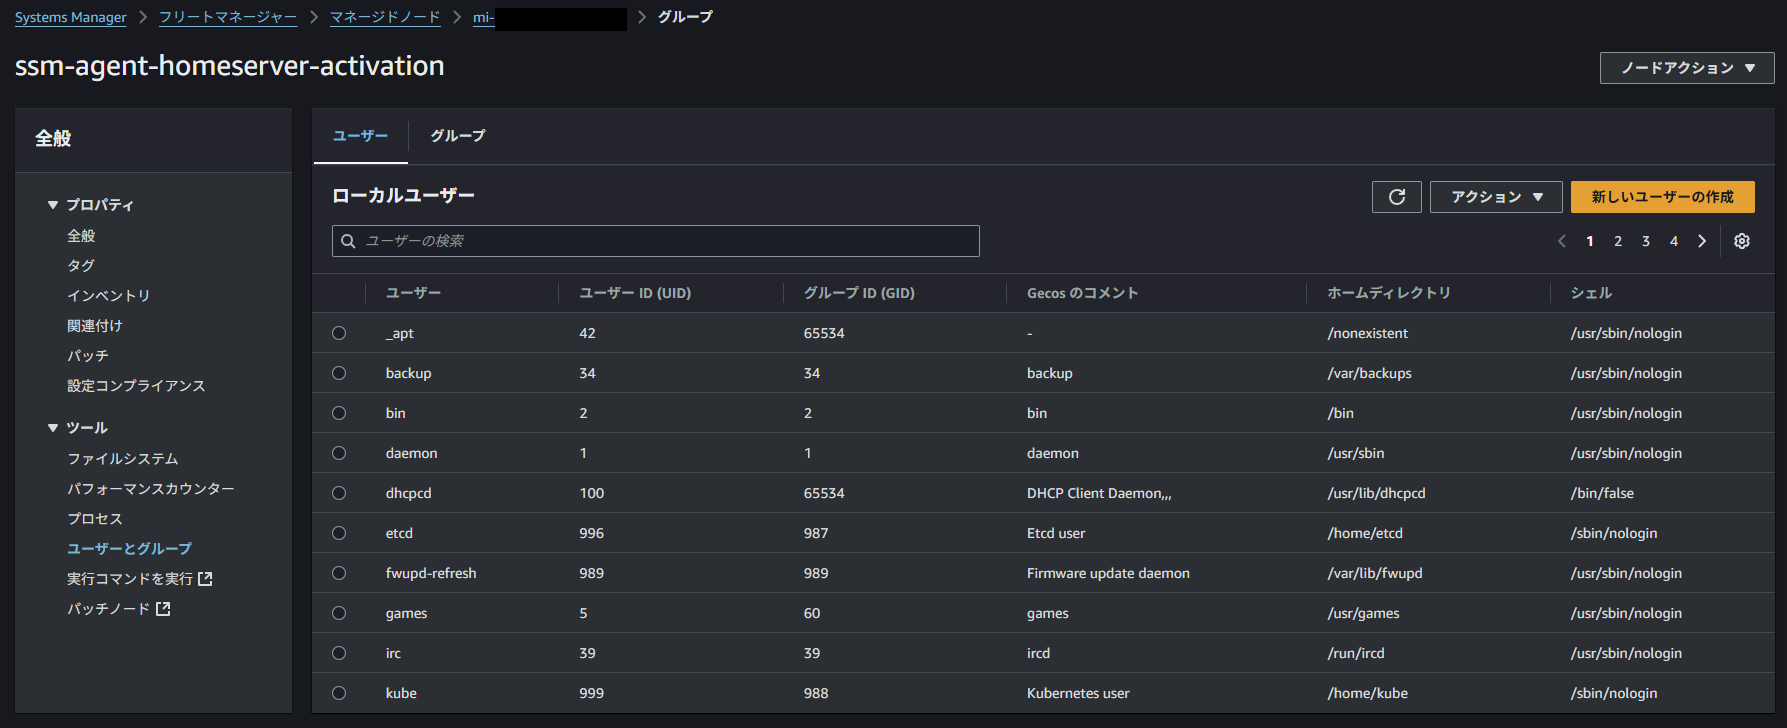Open 設定コンプライアンス in the sidebar
Viewport: 1787px width, 728px height.
pyautogui.click(x=136, y=386)
